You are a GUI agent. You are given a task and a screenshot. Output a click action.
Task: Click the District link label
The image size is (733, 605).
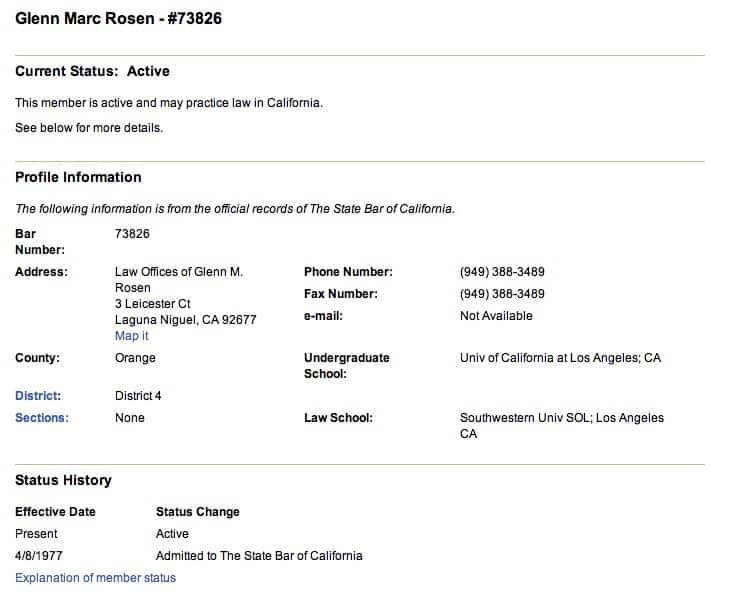point(38,396)
